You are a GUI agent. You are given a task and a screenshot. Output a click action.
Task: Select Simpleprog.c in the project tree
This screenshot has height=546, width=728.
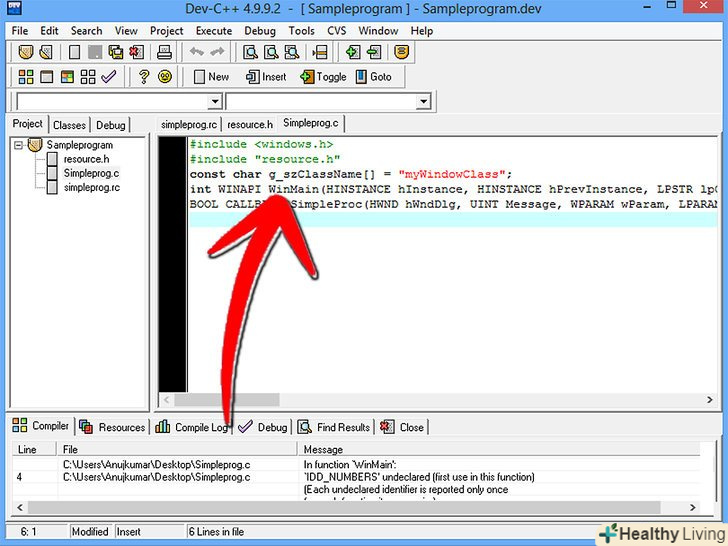click(x=91, y=173)
